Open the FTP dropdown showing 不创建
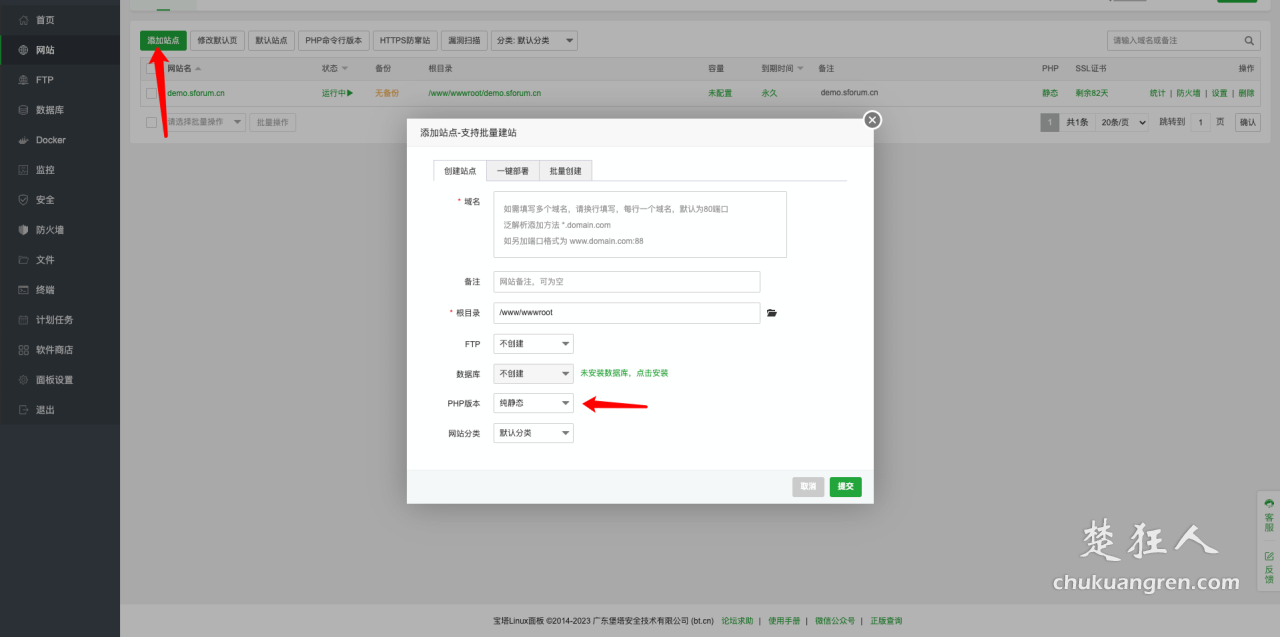The height and width of the screenshot is (637, 1280). [x=533, y=342]
